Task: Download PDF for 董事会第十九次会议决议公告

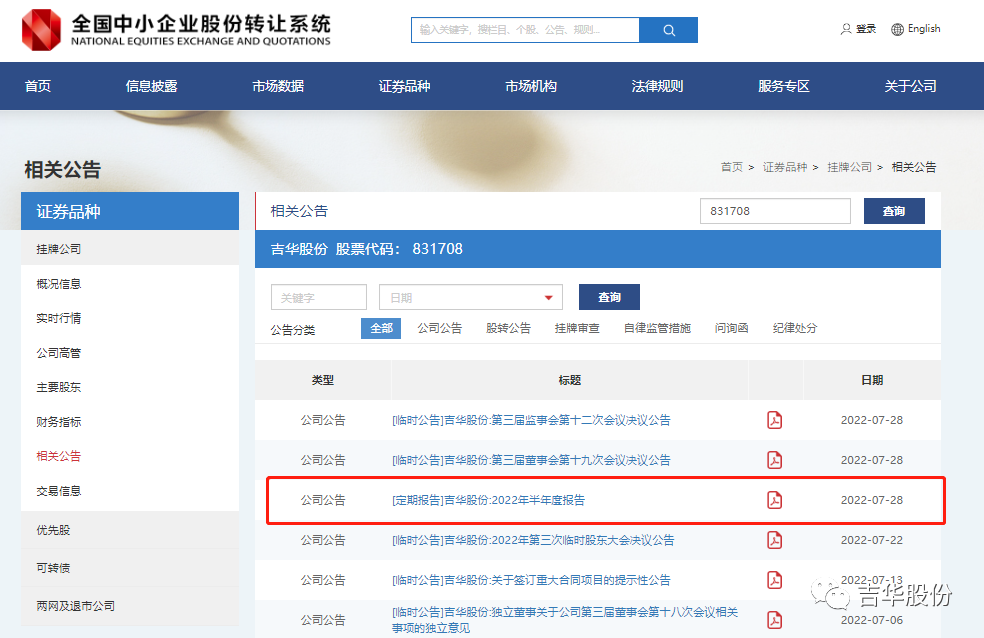Action: click(774, 460)
